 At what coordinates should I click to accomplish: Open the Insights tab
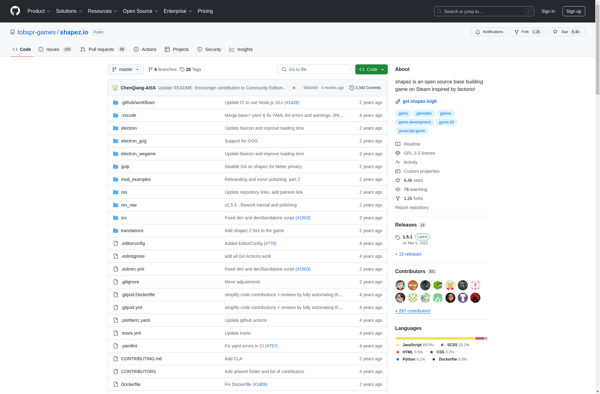[241, 49]
